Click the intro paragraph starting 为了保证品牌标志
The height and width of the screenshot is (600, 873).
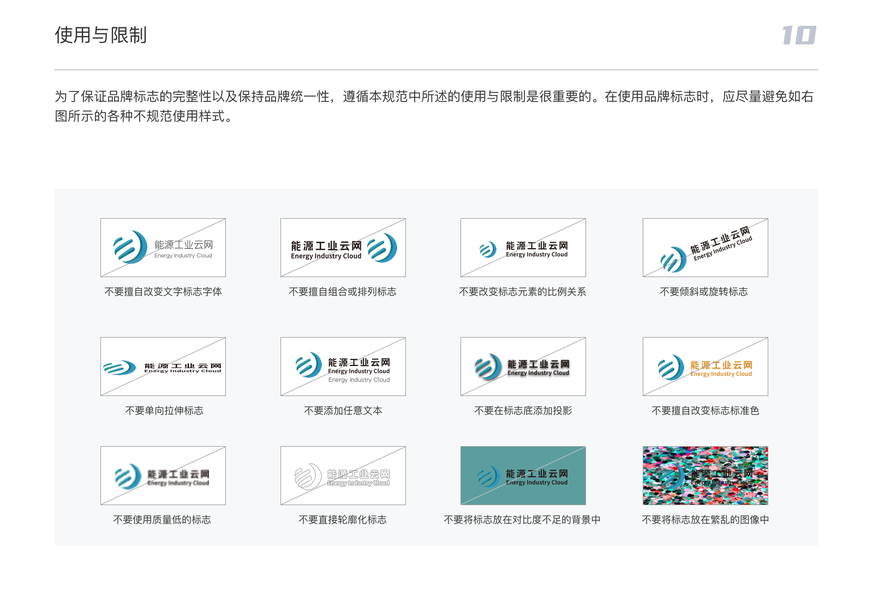434,106
